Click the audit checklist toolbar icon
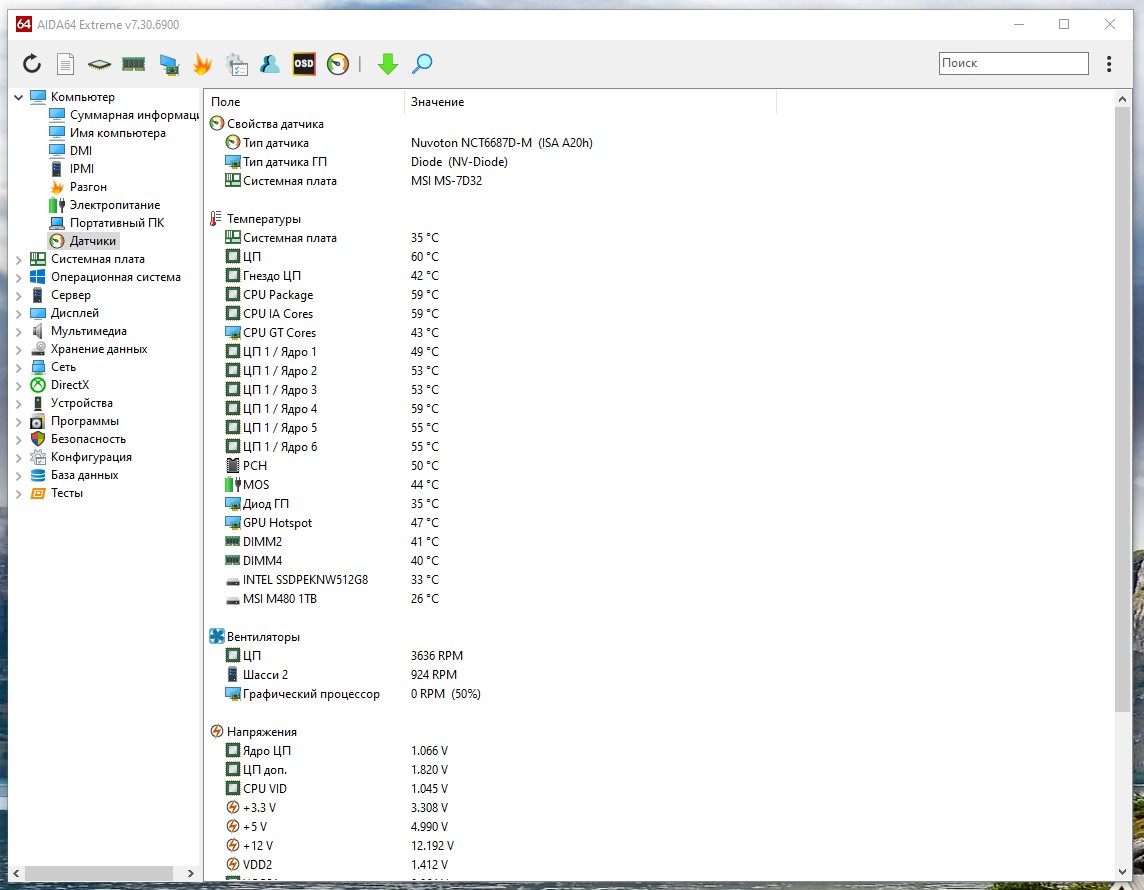1144x890 pixels. pyautogui.click(x=236, y=64)
